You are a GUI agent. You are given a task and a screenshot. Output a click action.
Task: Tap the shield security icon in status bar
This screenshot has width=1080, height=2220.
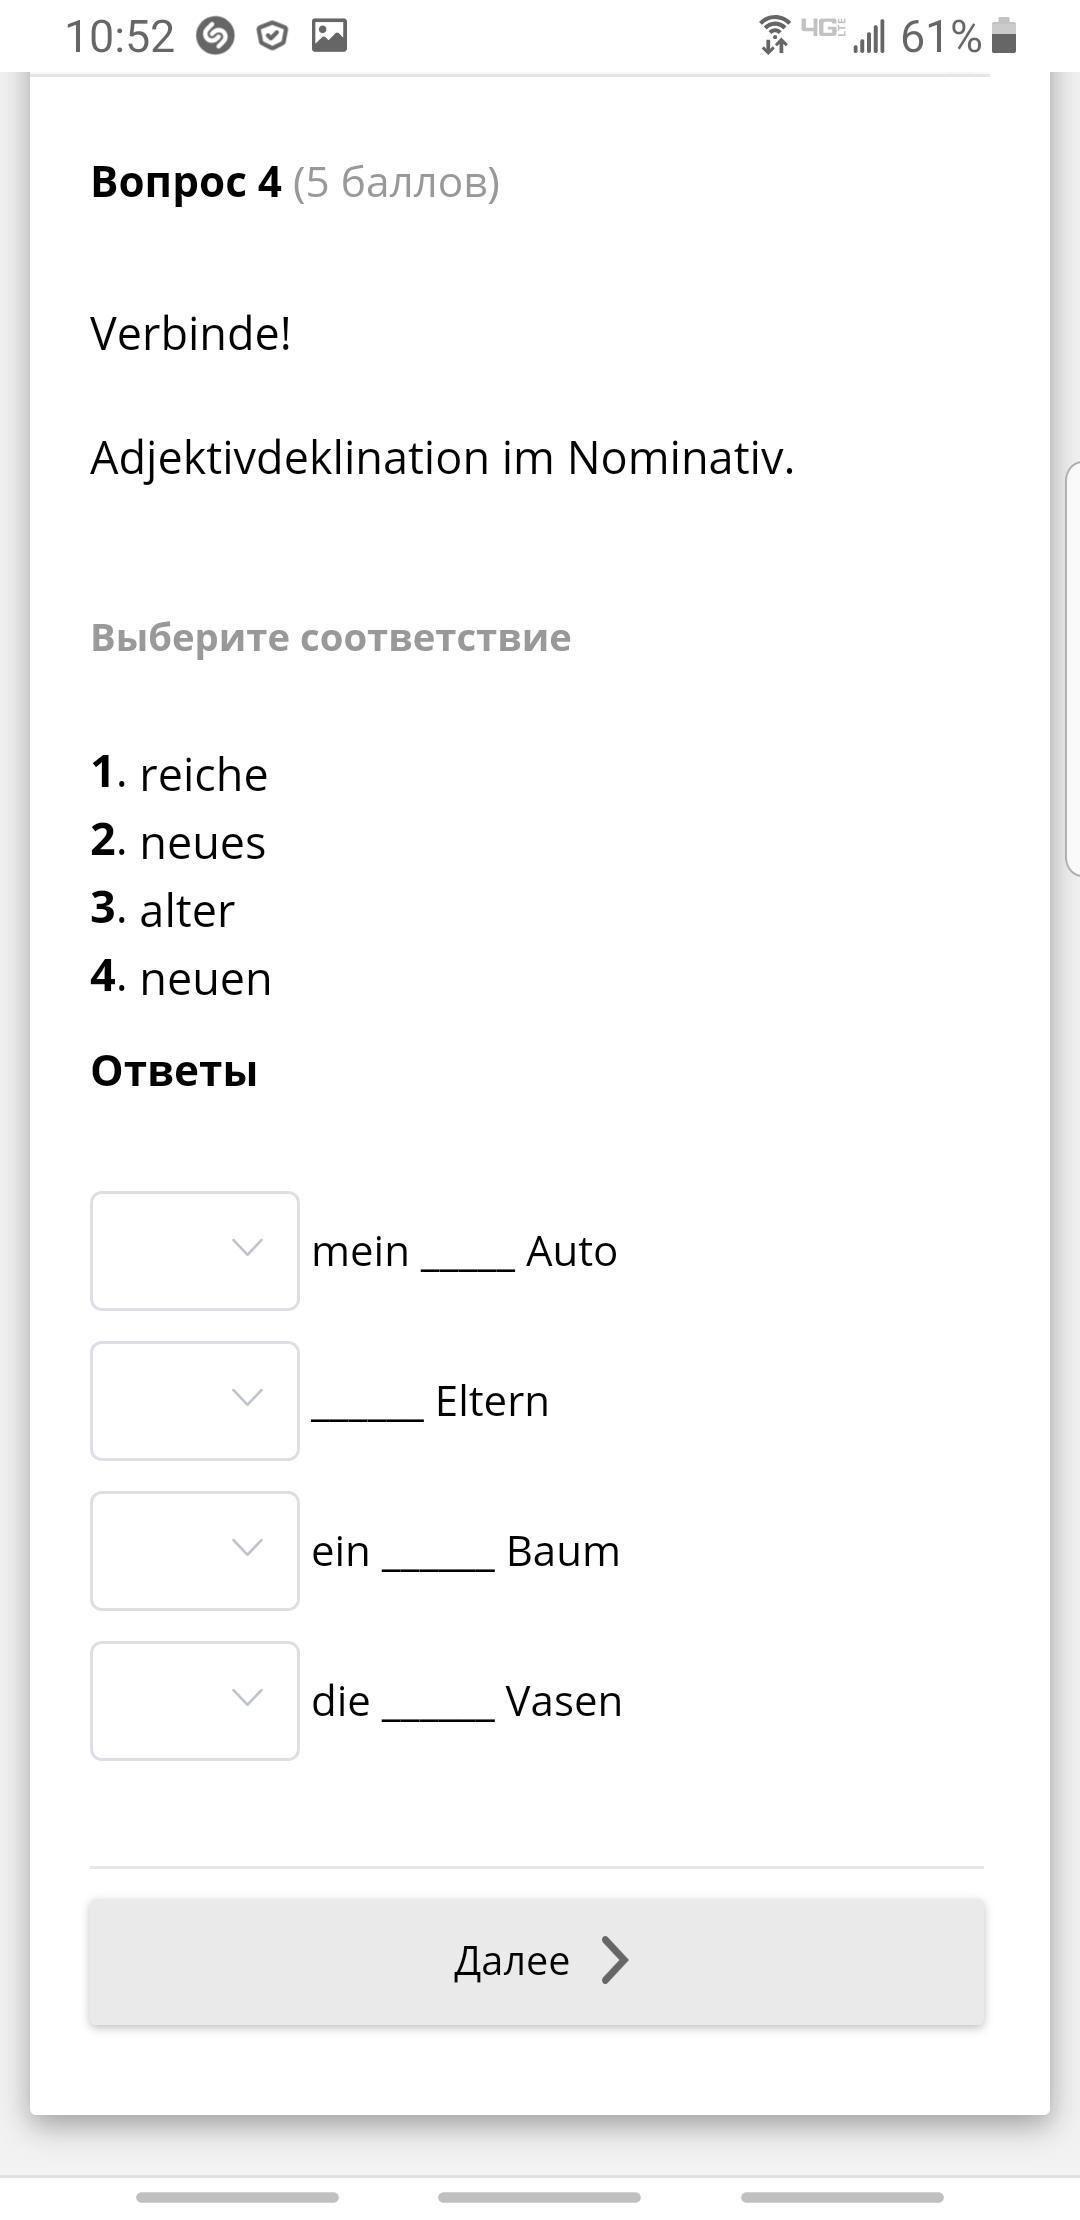272,37
